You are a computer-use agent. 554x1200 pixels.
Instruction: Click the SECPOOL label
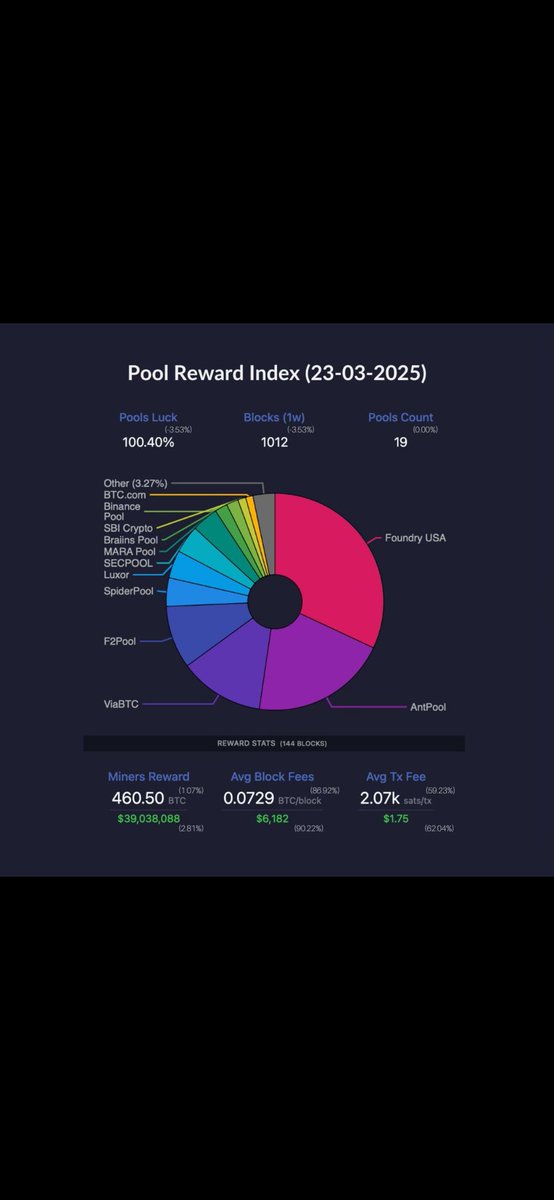128,563
